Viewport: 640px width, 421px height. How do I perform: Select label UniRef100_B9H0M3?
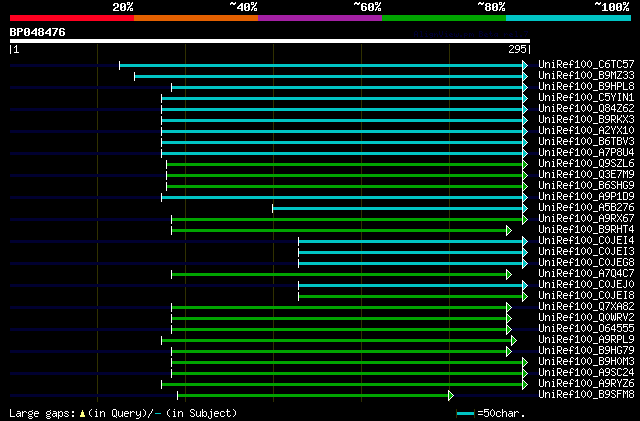coord(586,362)
